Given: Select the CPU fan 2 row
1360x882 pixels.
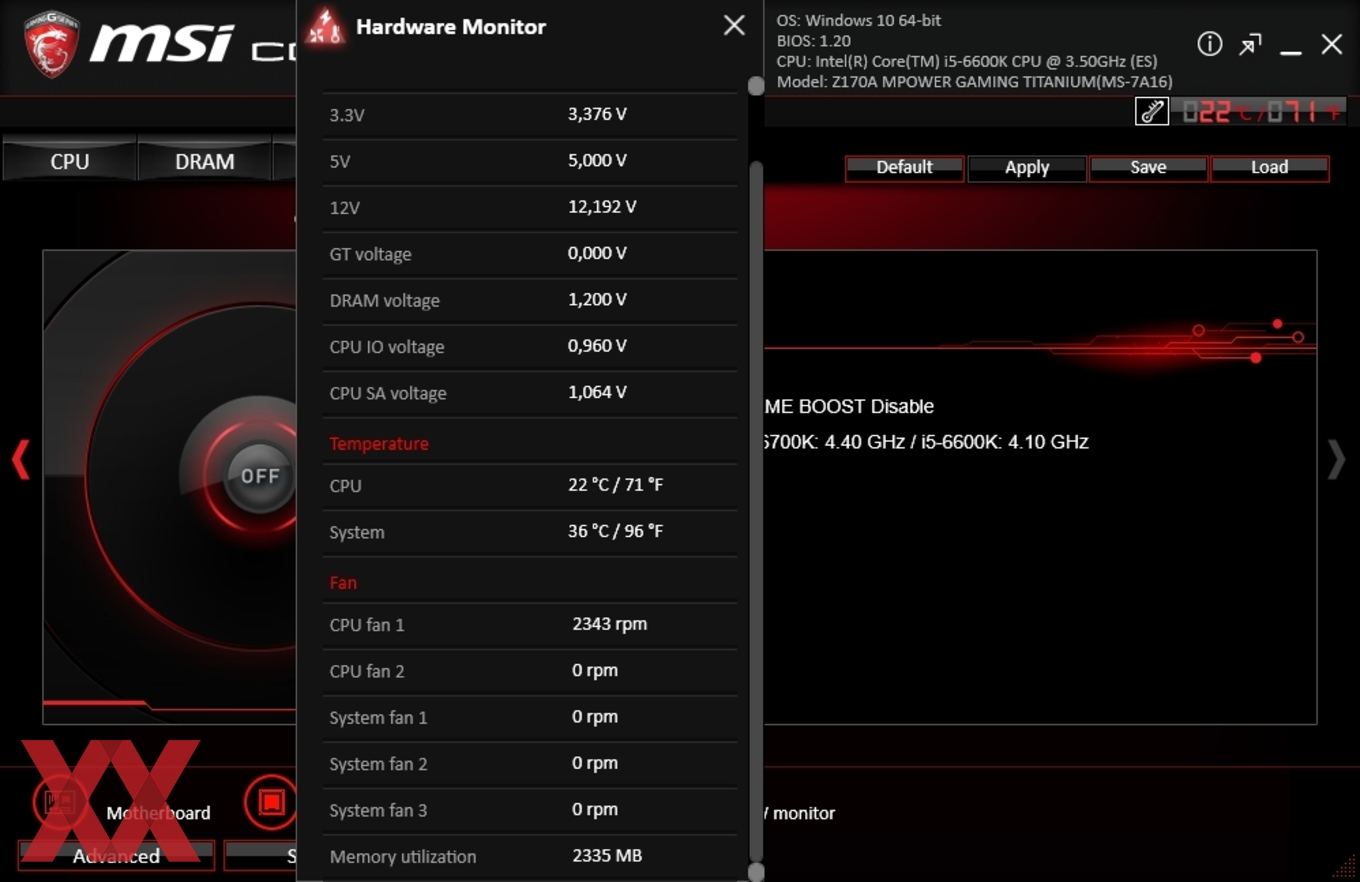Looking at the screenshot, I should [x=530, y=671].
